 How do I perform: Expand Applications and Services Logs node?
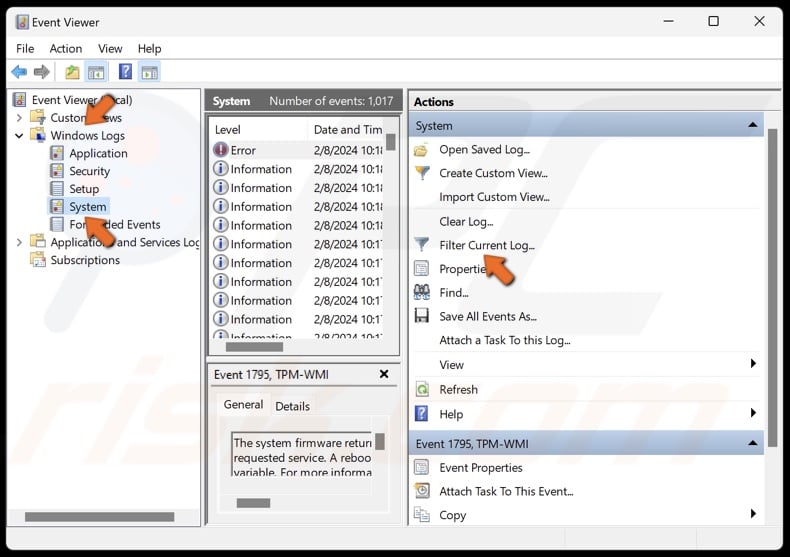(19, 242)
